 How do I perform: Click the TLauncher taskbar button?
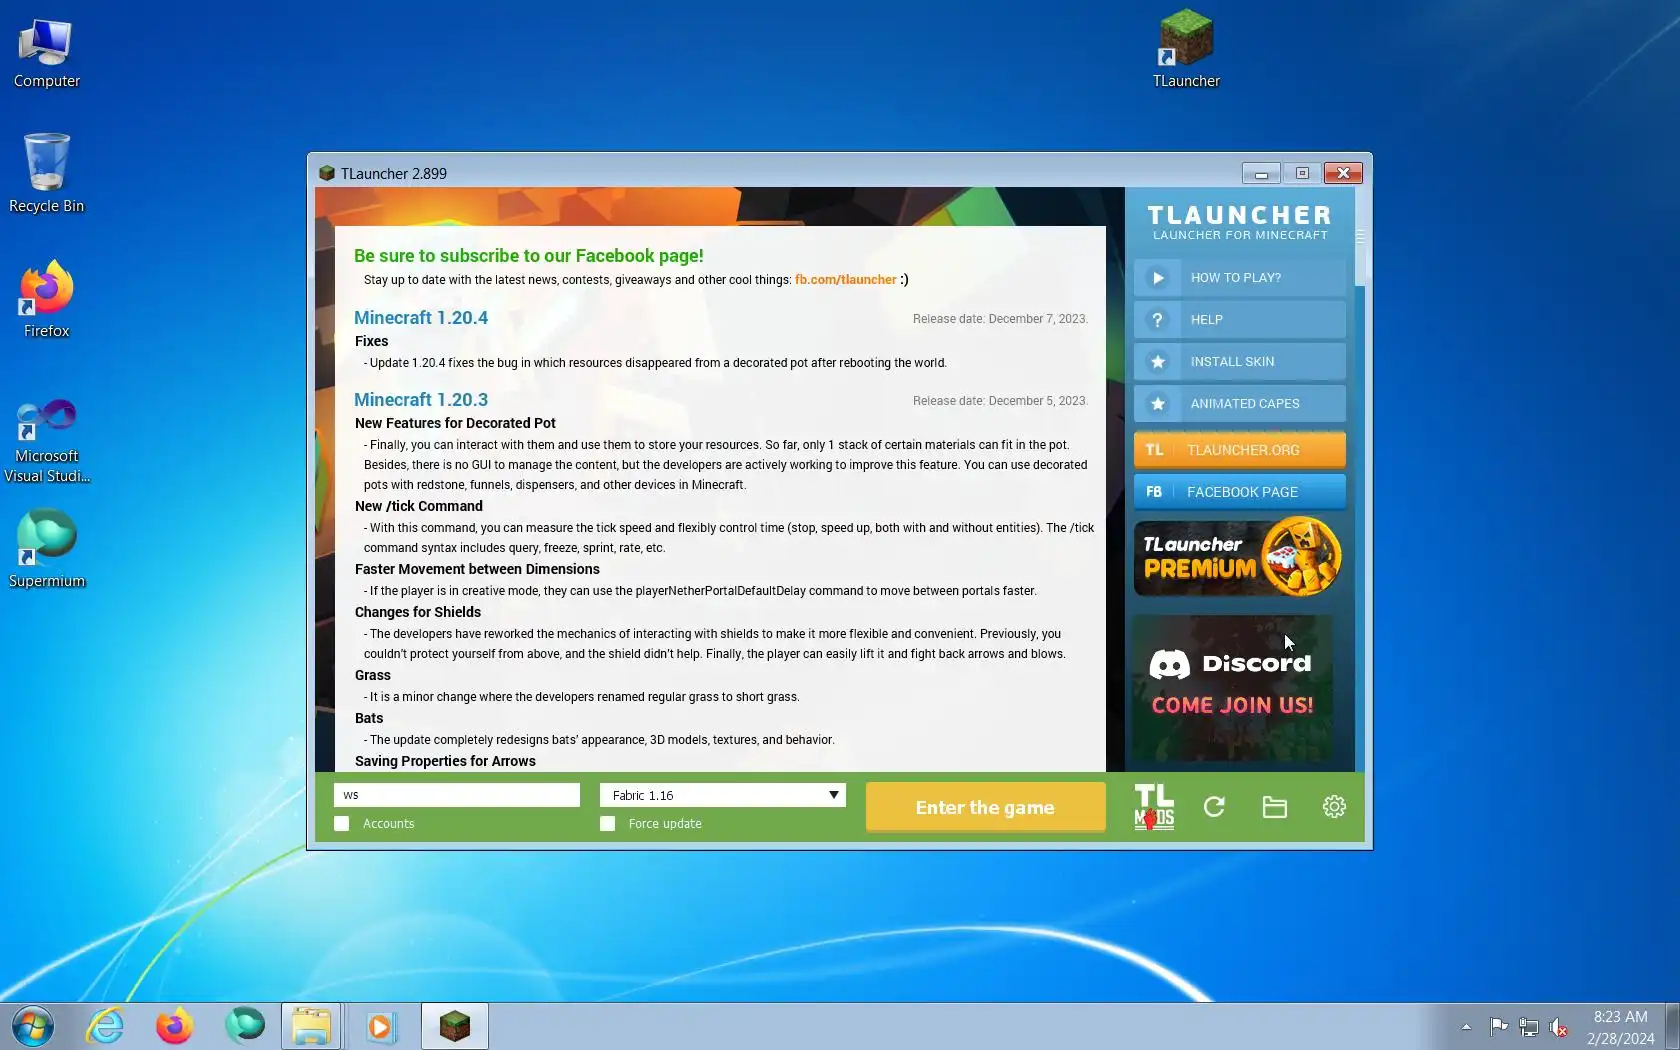(x=455, y=1026)
